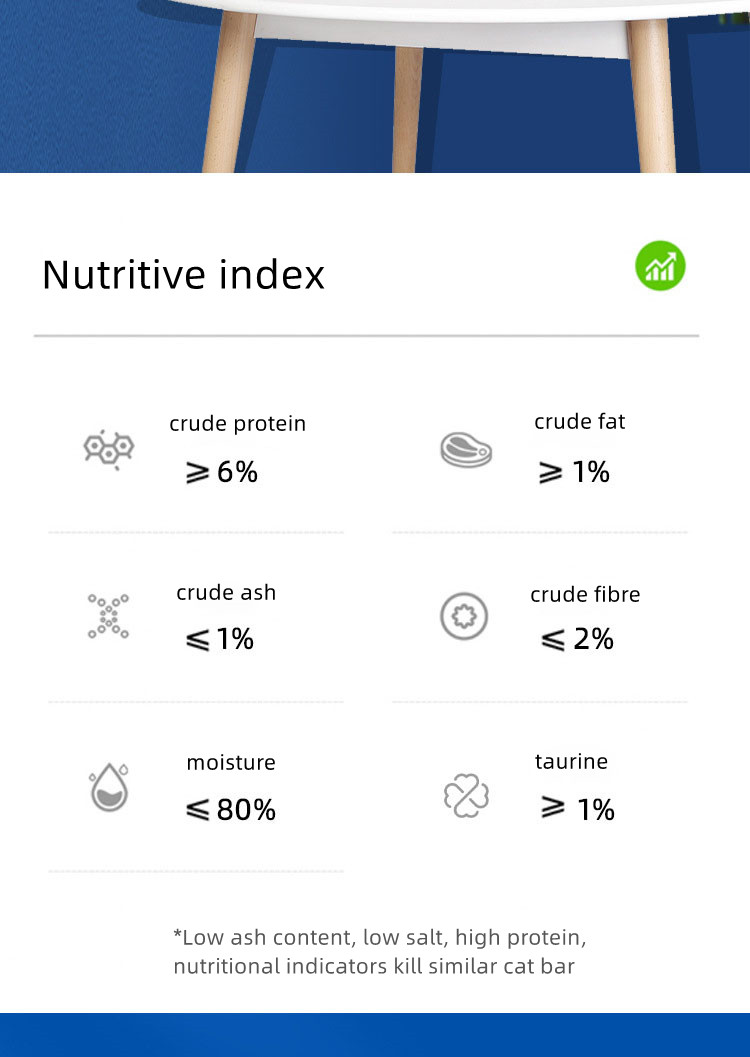
Task: Click the moisture label text
Action: 231,762
